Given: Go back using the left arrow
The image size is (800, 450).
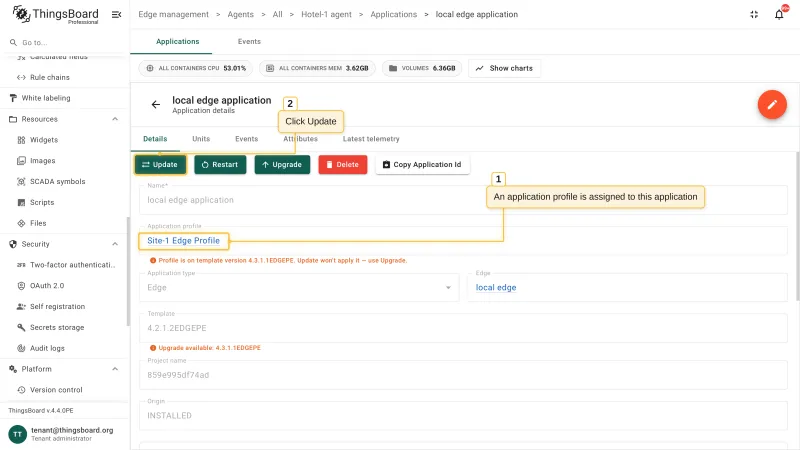Looking at the screenshot, I should point(156,105).
